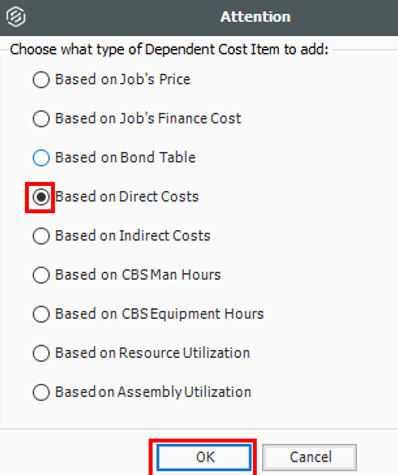The height and width of the screenshot is (475, 398).
Task: Click the 'Choose what type of Dependent Cost Item' heading
Action: tap(169, 50)
